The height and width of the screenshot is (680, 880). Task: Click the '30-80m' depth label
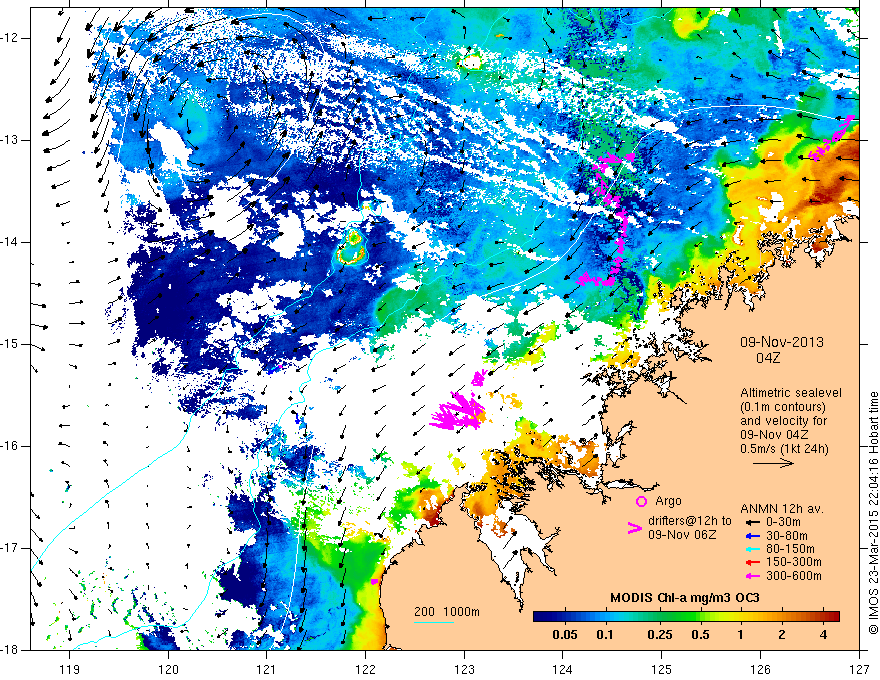pos(787,536)
